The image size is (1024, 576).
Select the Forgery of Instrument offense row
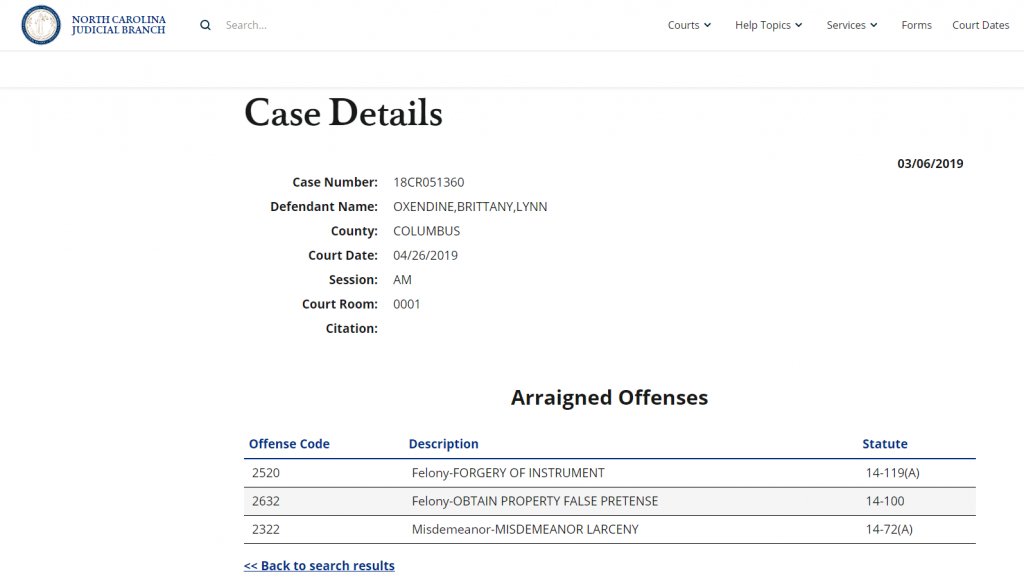click(508, 473)
